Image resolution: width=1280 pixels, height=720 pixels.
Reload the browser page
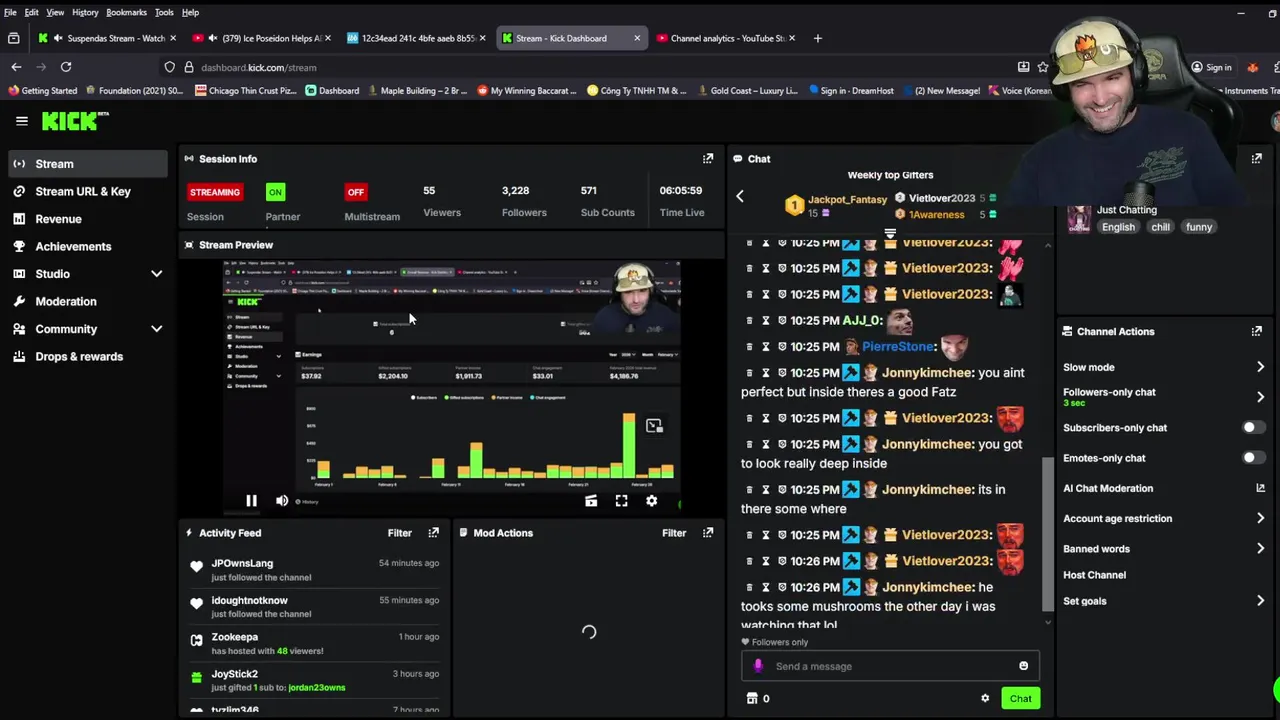[x=66, y=67]
